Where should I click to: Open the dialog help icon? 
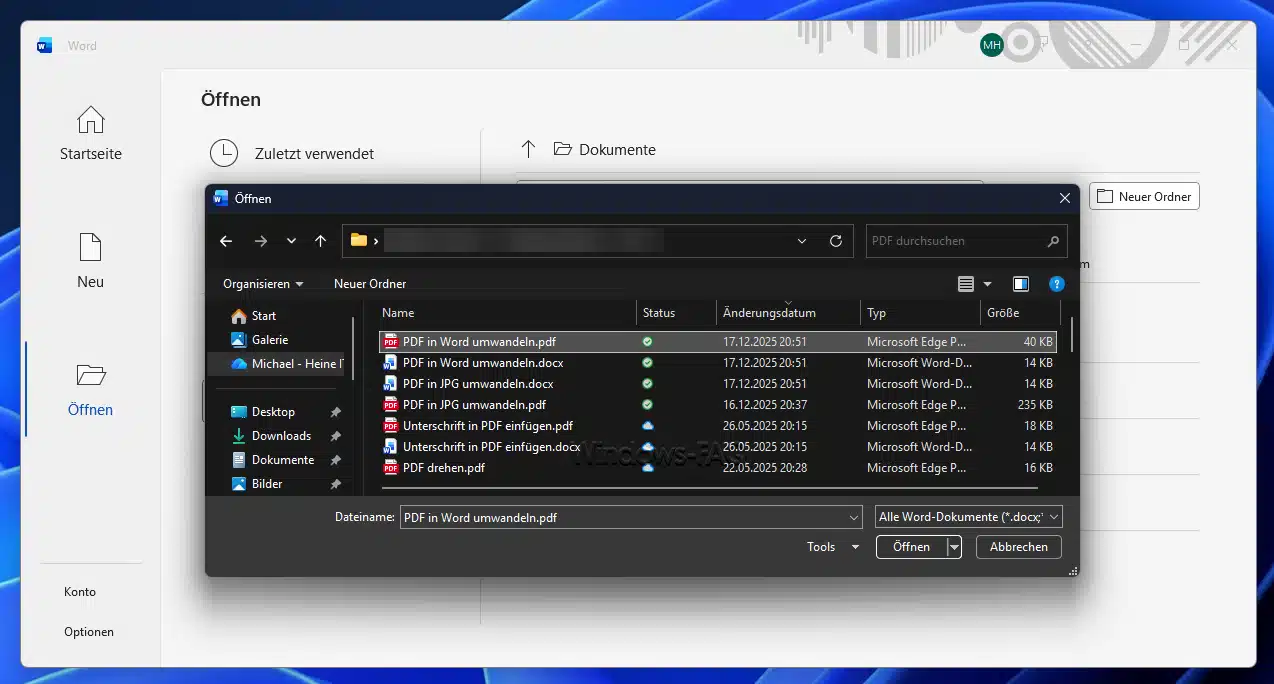tap(1056, 284)
